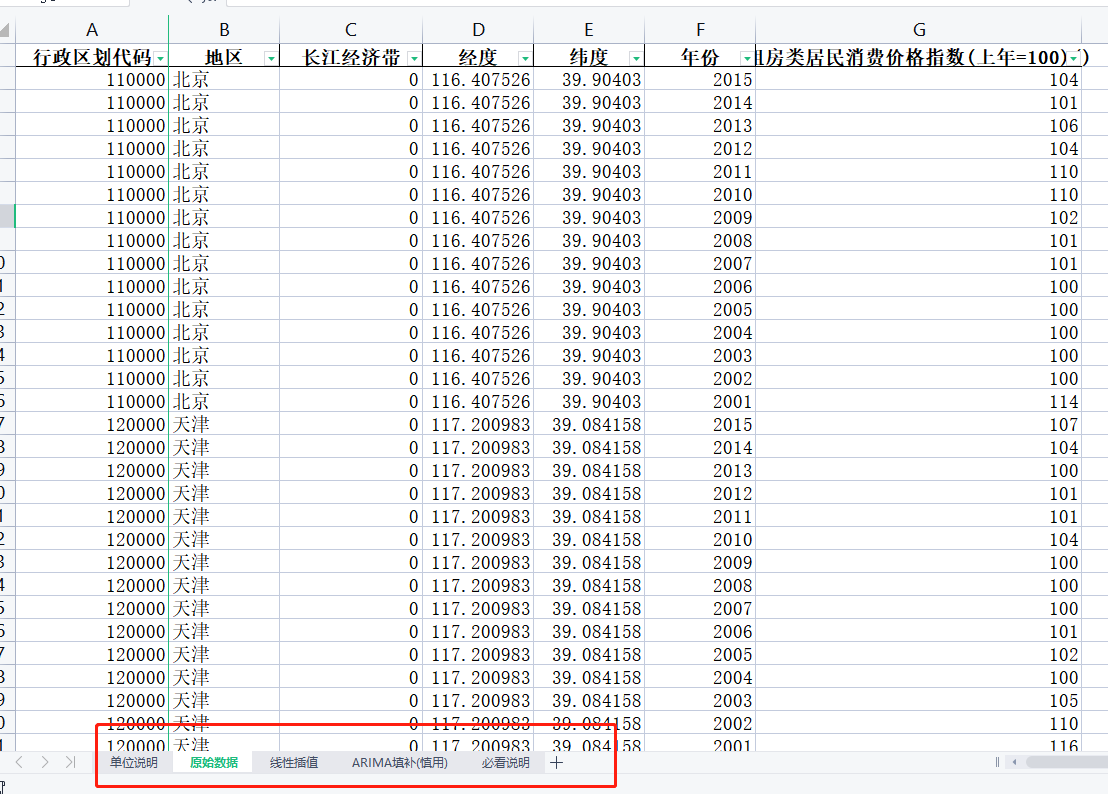The height and width of the screenshot is (794, 1108).
Task: Click year 2015 in the 天津 rows
Action: tap(700, 425)
